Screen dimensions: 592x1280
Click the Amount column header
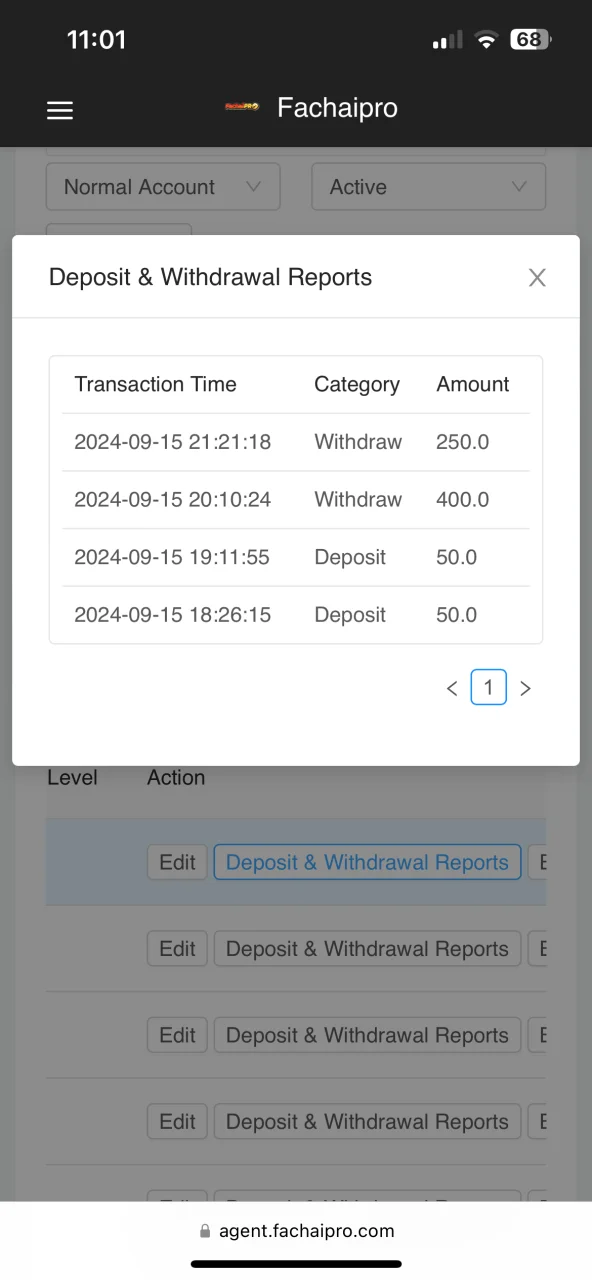473,384
